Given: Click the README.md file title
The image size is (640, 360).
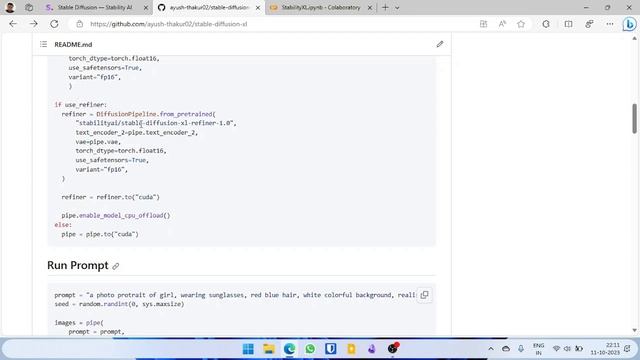Looking at the screenshot, I should pos(73,44).
